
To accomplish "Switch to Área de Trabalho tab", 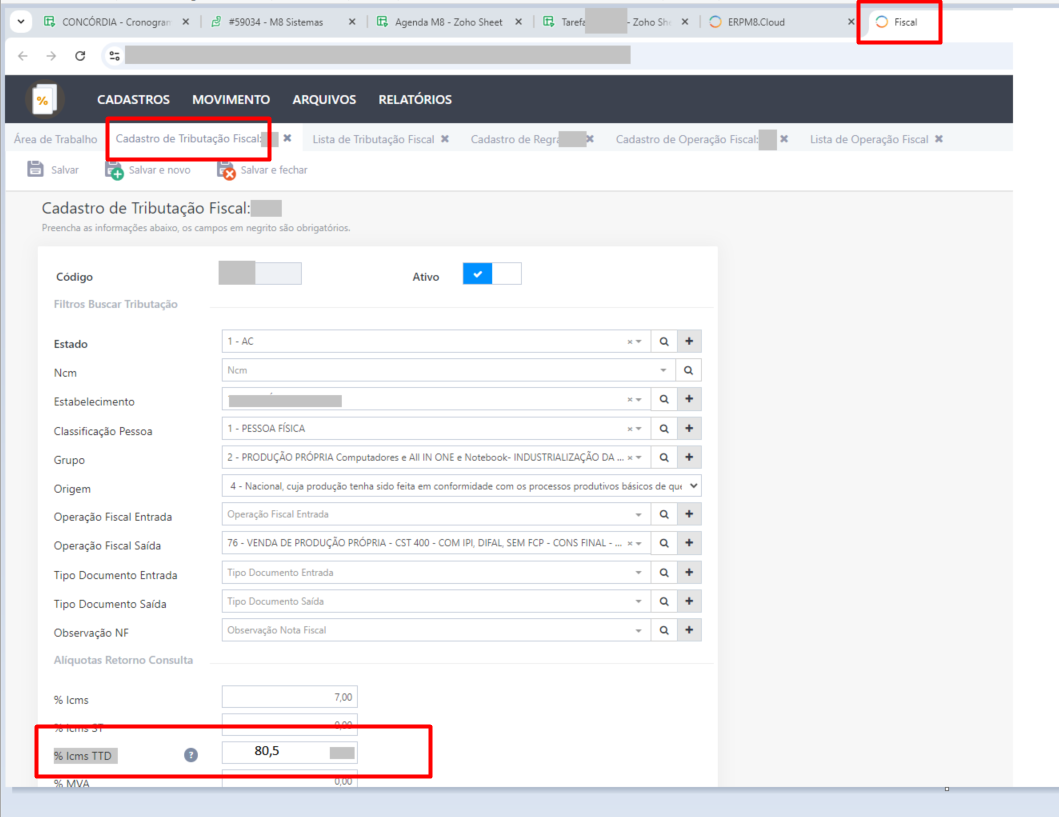I will (x=55, y=139).
